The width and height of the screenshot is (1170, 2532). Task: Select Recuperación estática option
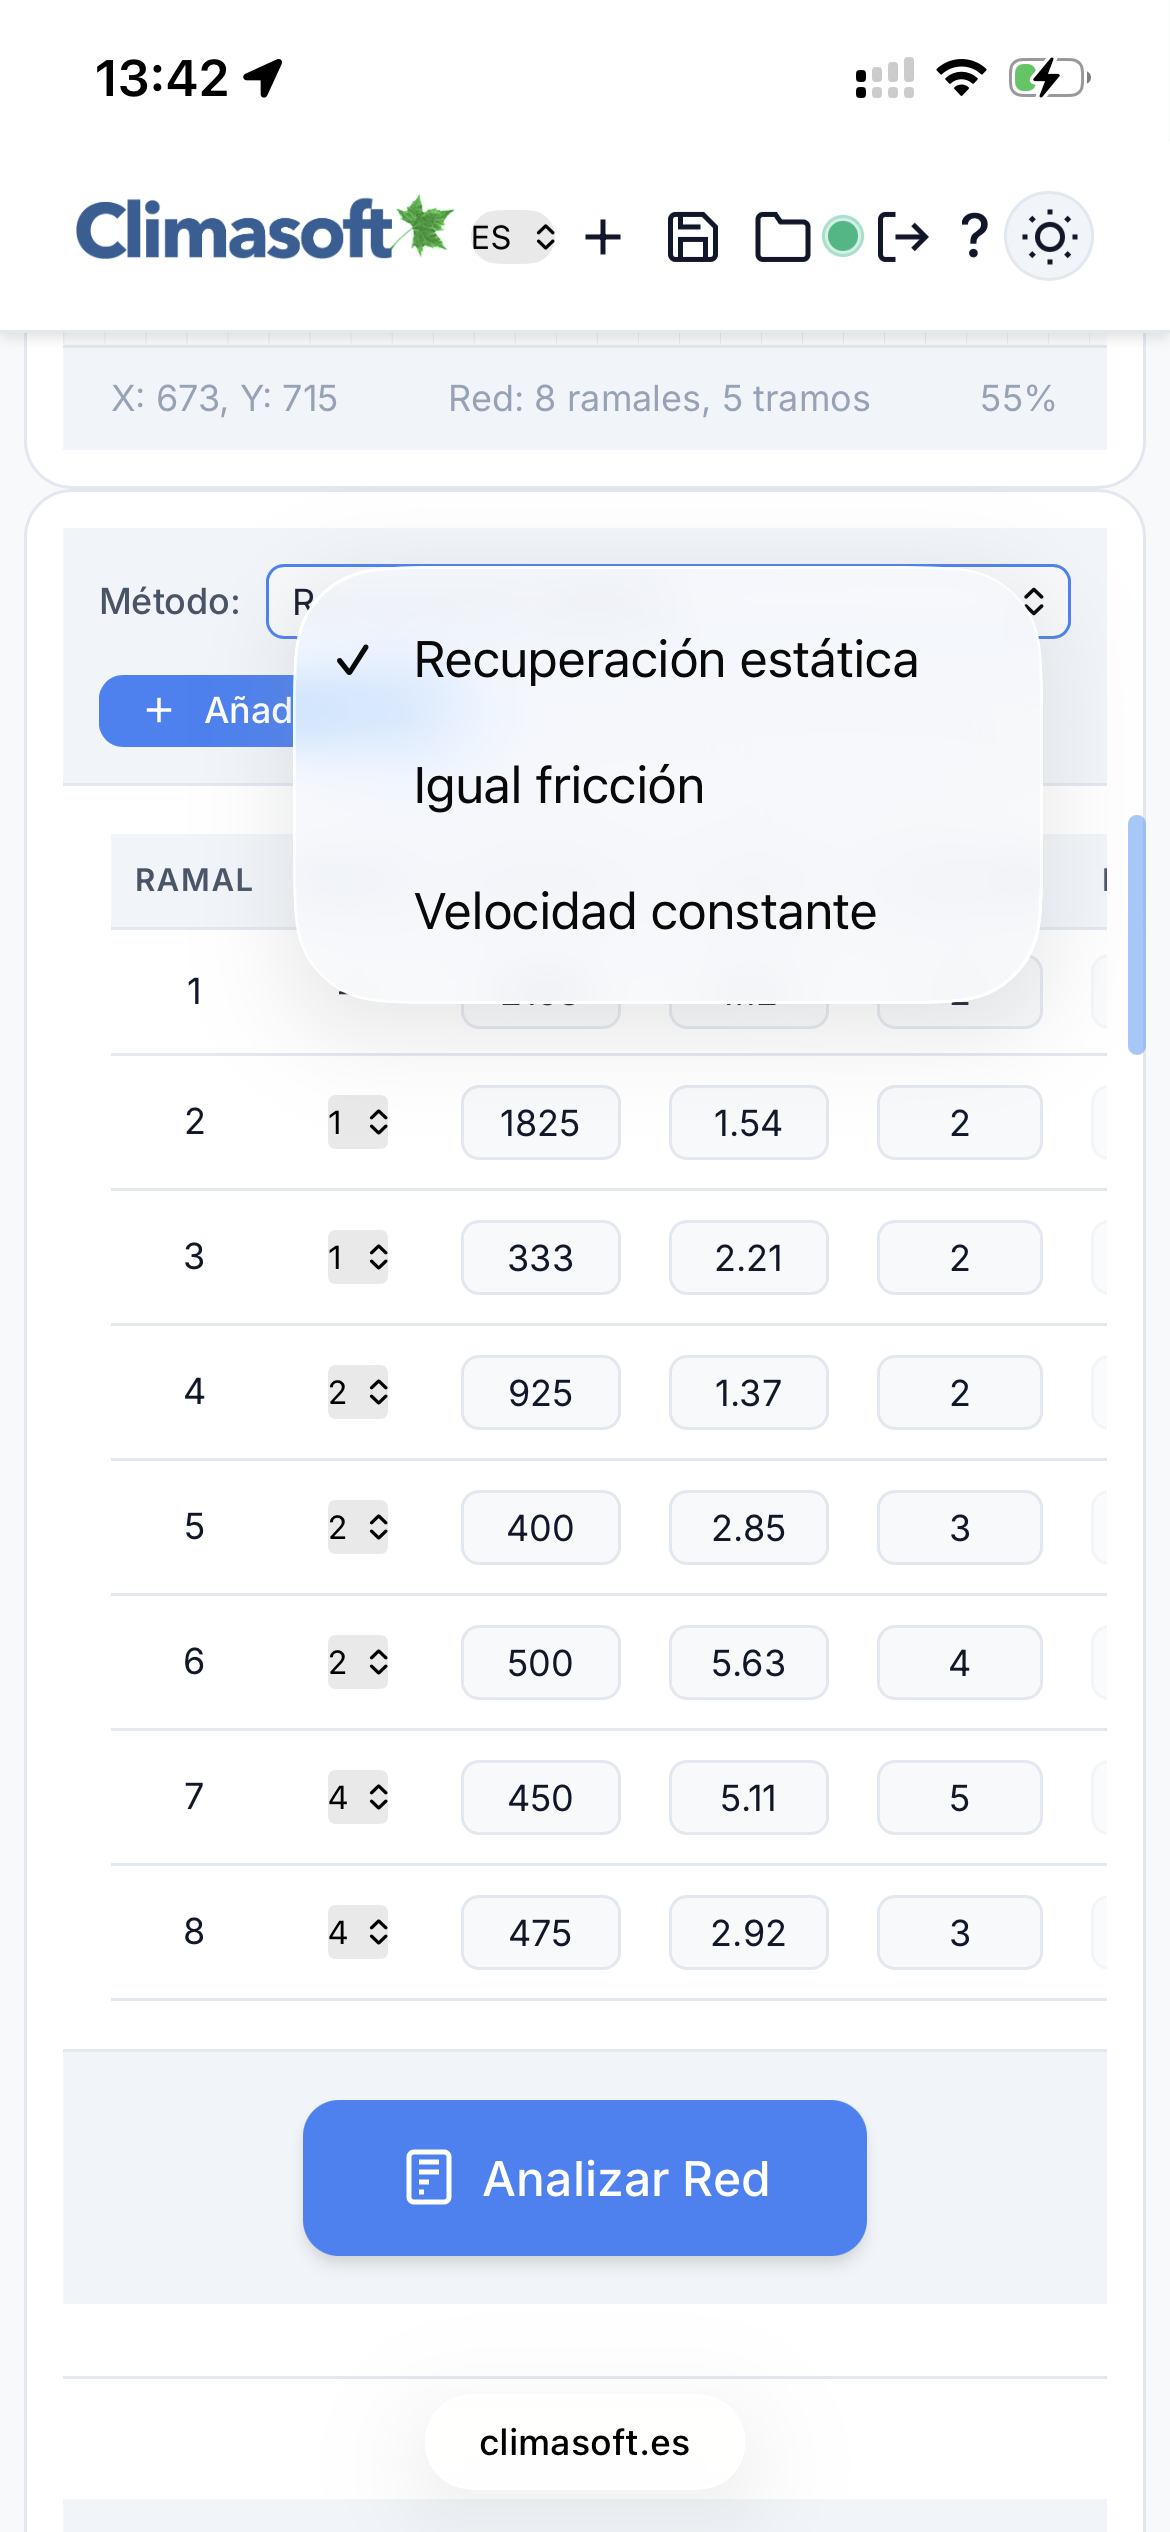click(x=665, y=660)
